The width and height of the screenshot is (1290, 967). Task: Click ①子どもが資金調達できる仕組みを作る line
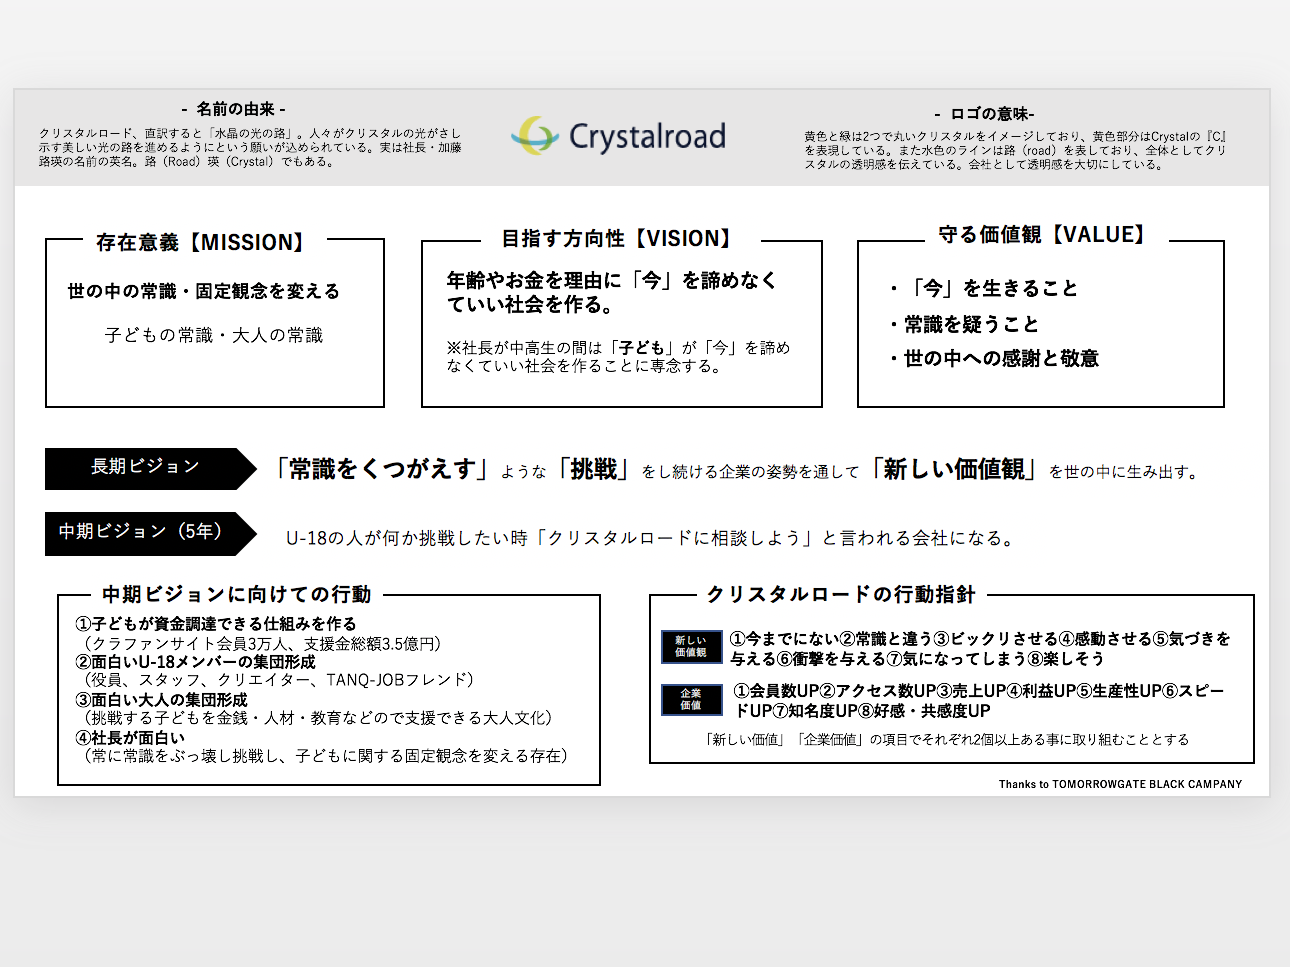tap(216, 624)
